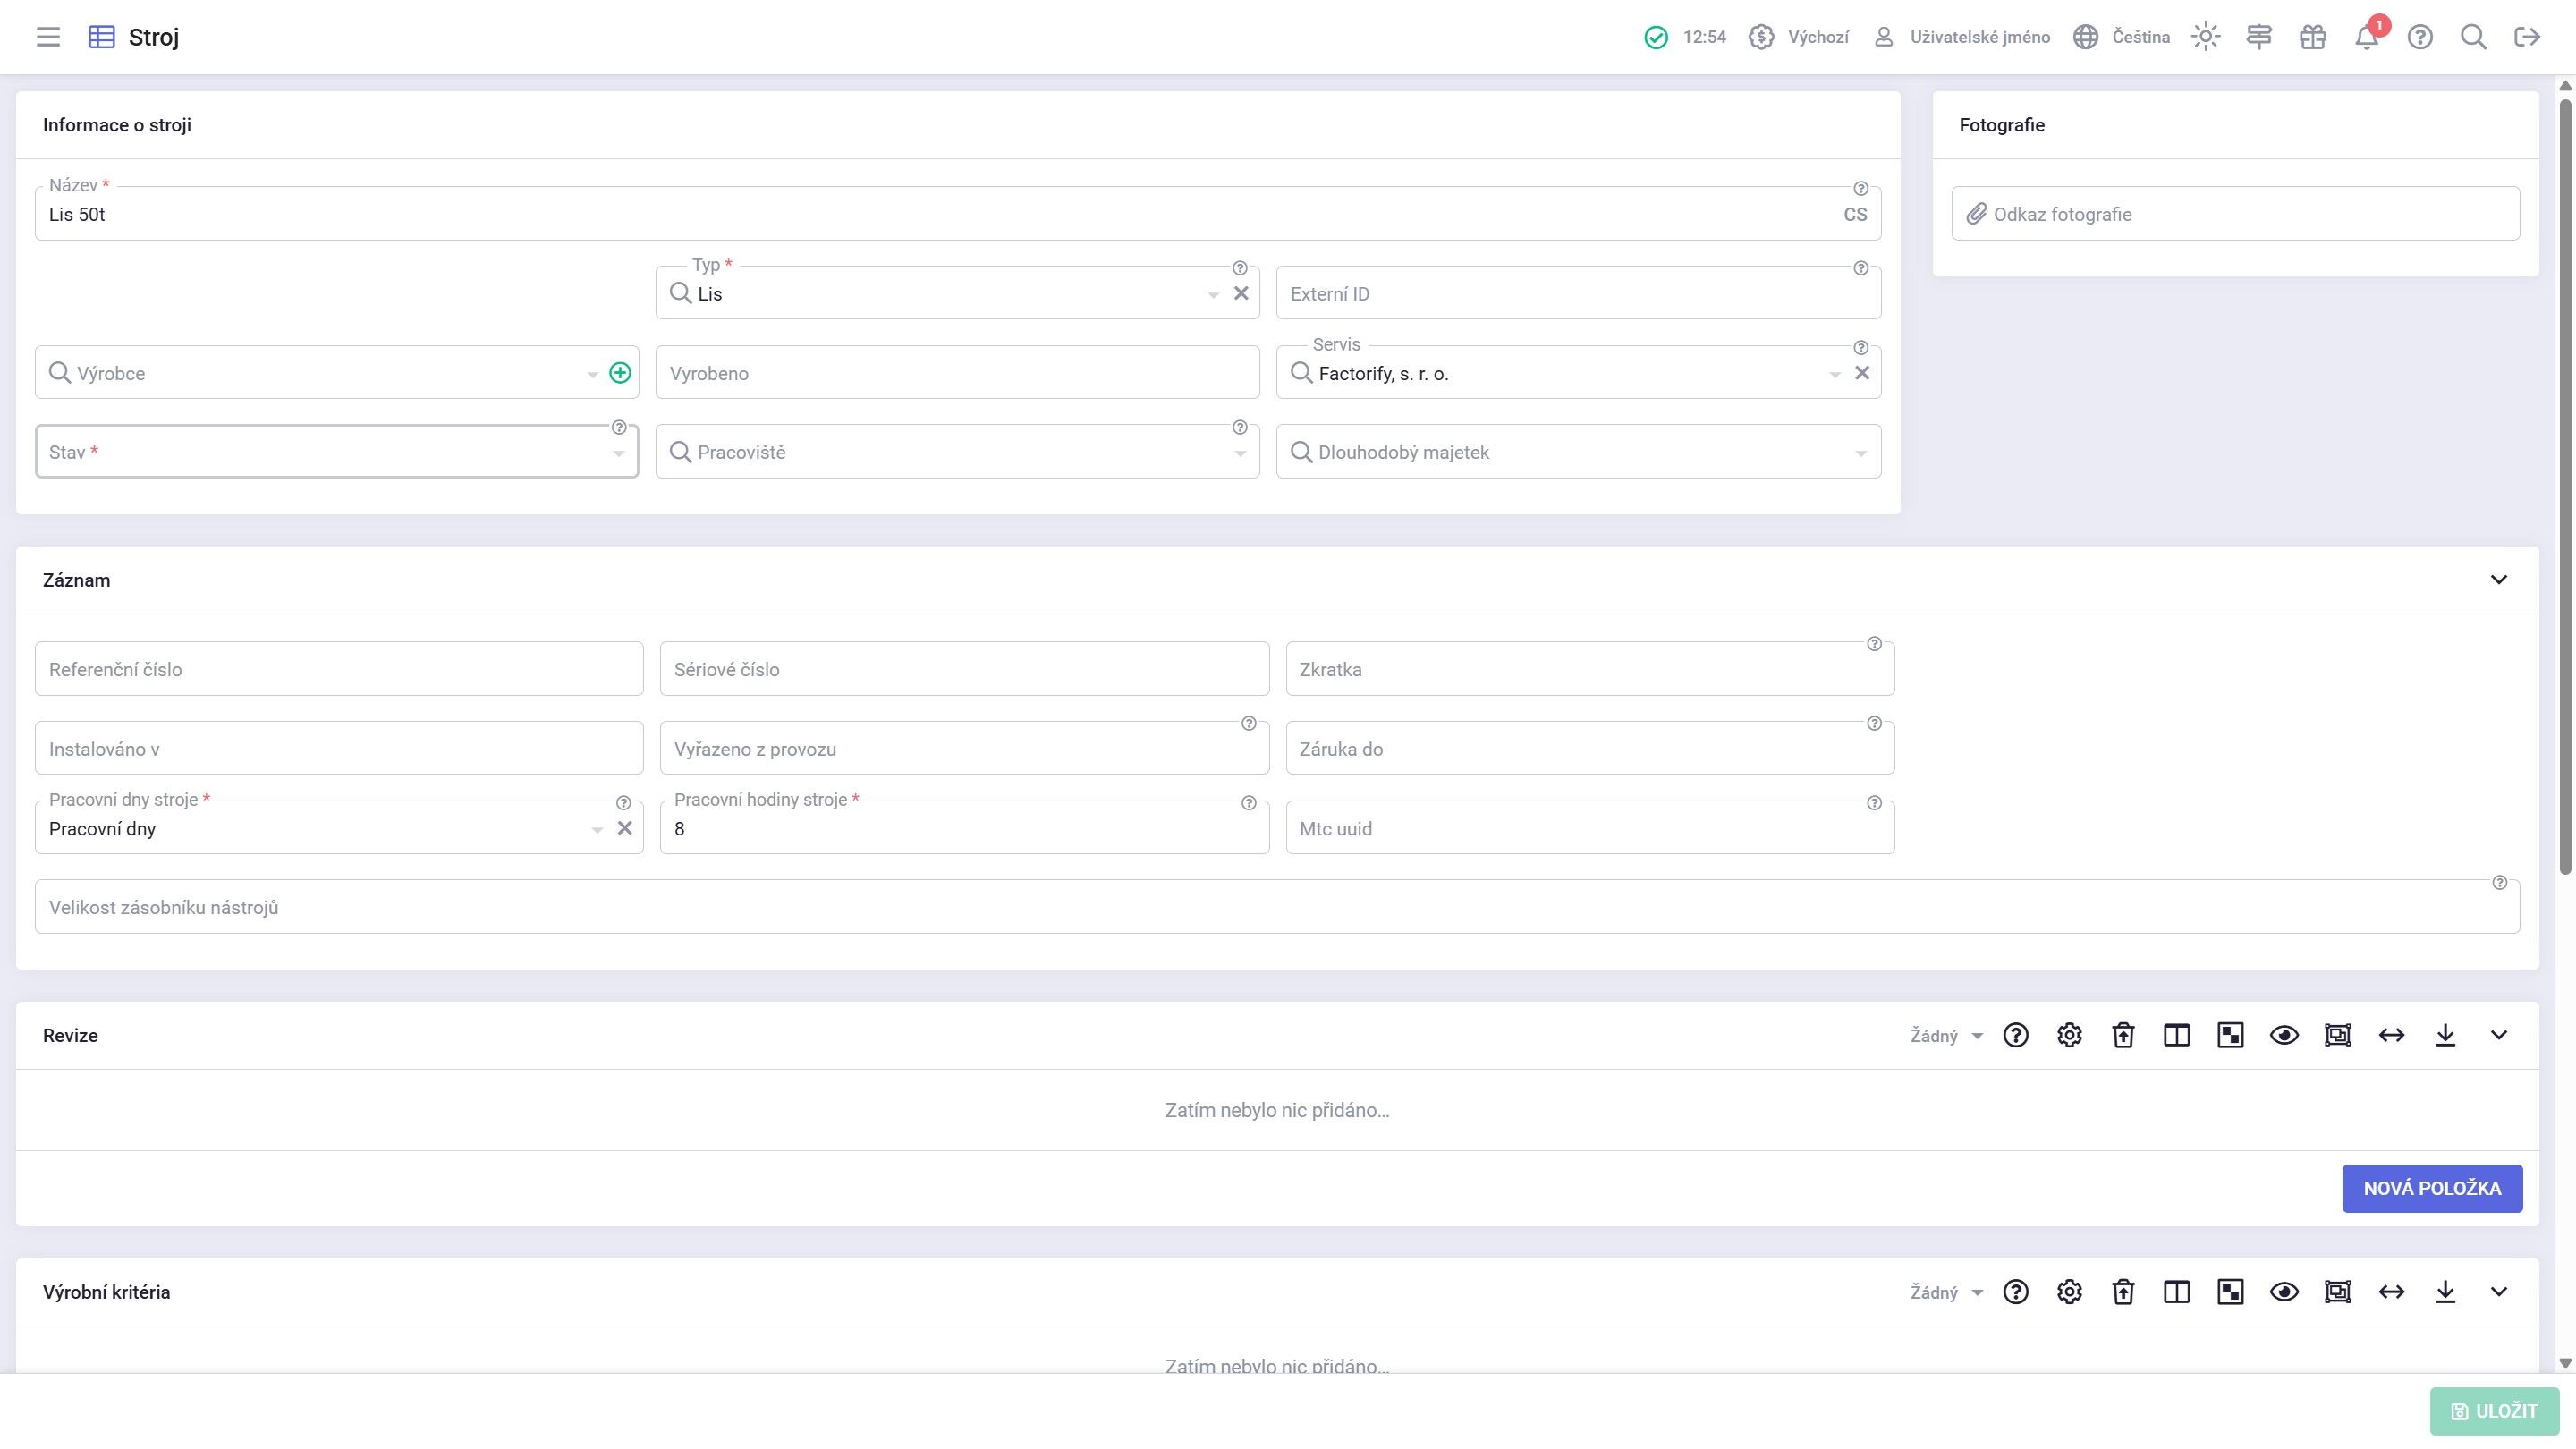Open the notifications bell
This screenshot has width=2576, height=1449.
tap(2366, 37)
